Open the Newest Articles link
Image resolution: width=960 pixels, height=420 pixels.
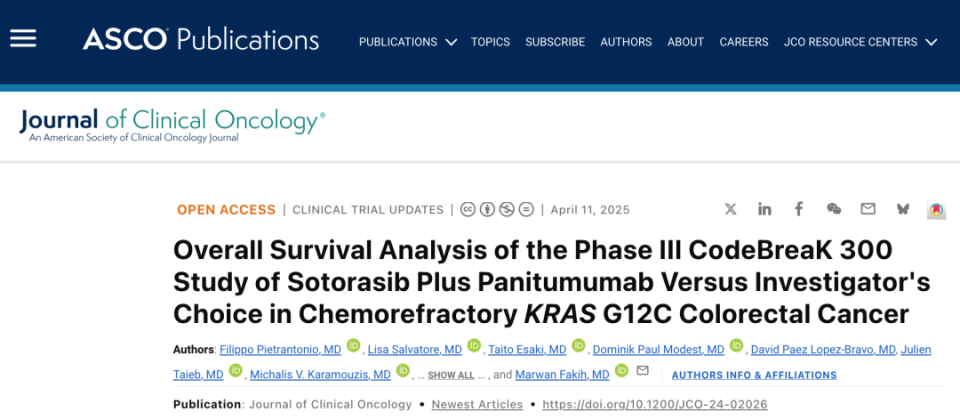(x=478, y=405)
